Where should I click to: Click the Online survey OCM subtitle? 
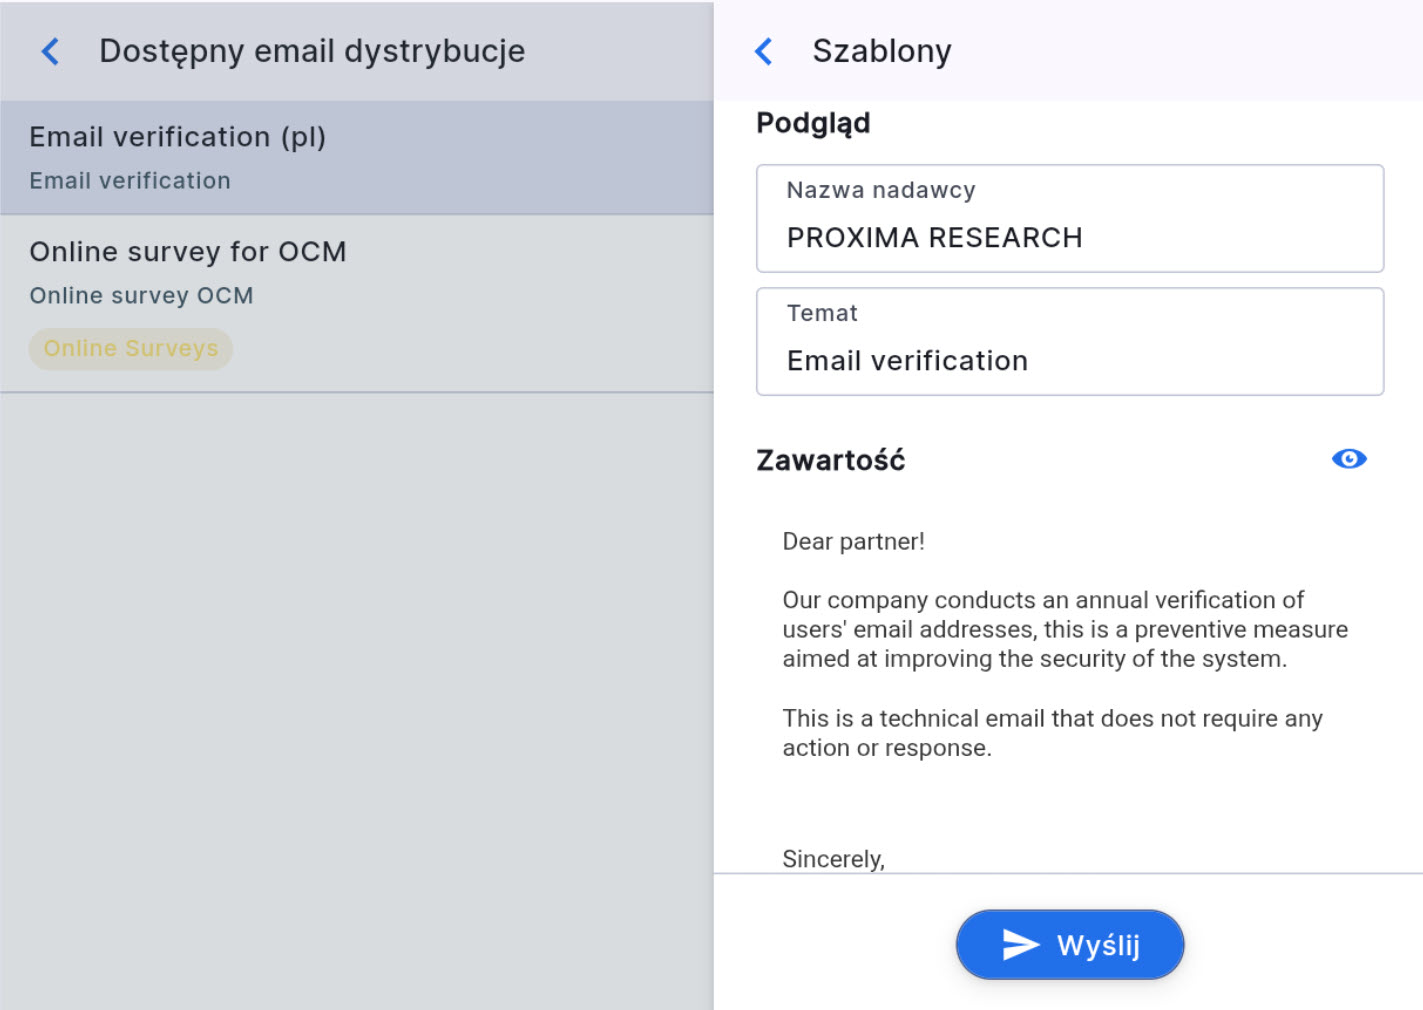click(x=141, y=296)
